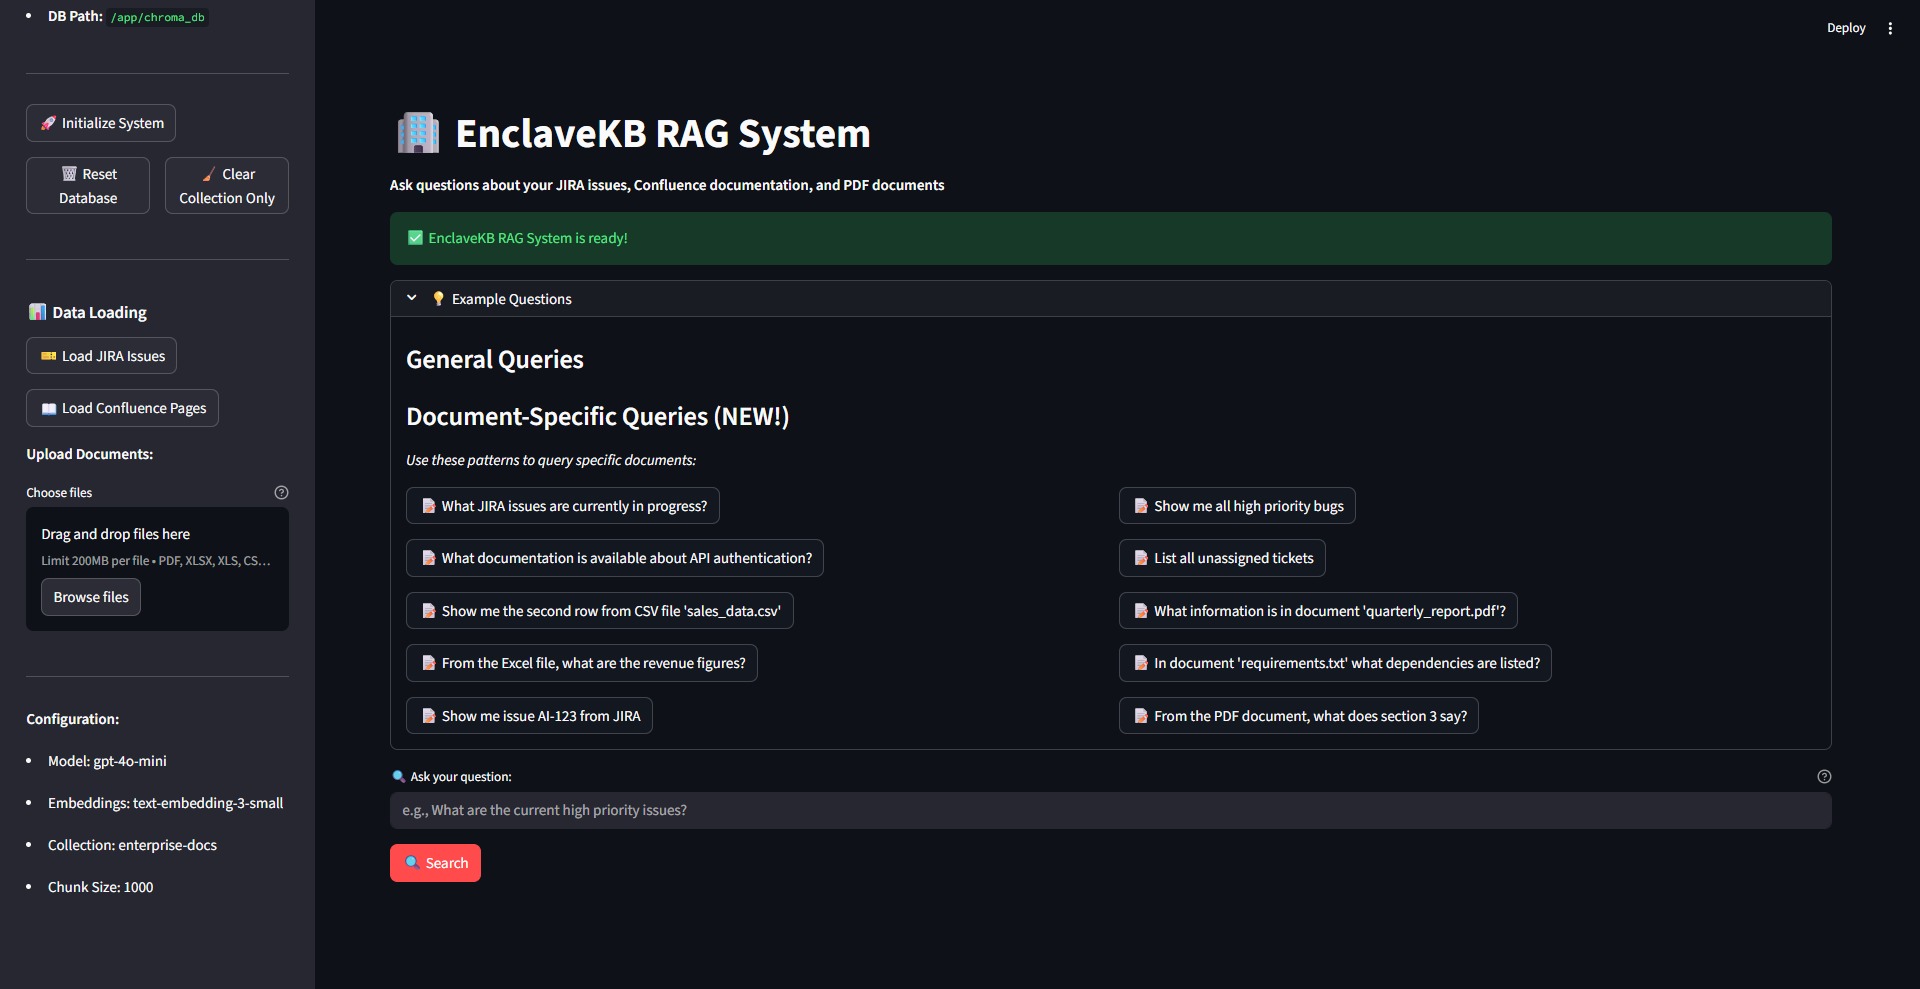1920x989 pixels.
Task: Select the Load JIRA Issues option
Action: pos(100,355)
